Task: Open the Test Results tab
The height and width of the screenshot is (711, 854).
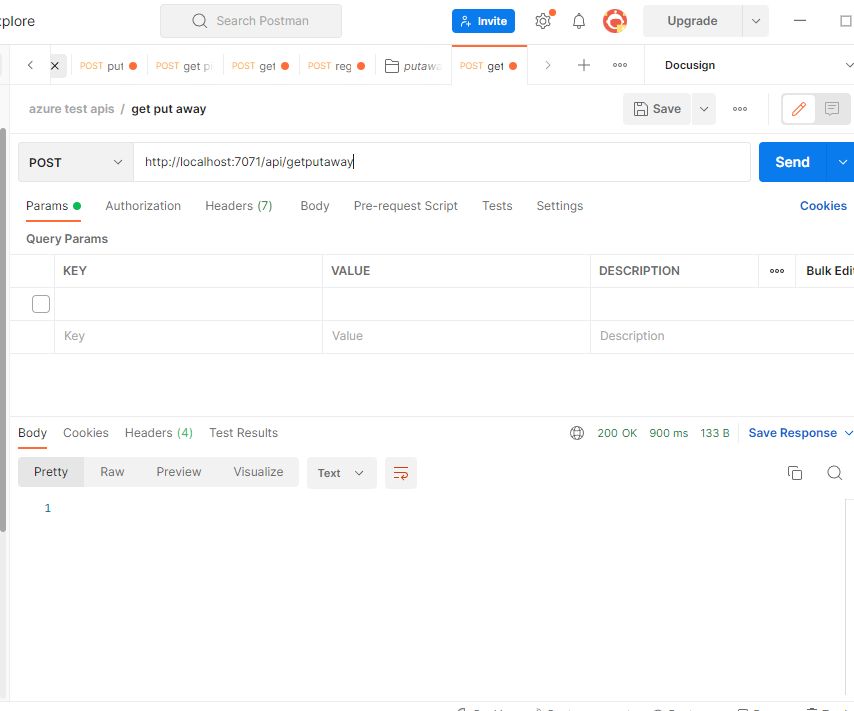Action: (x=243, y=433)
